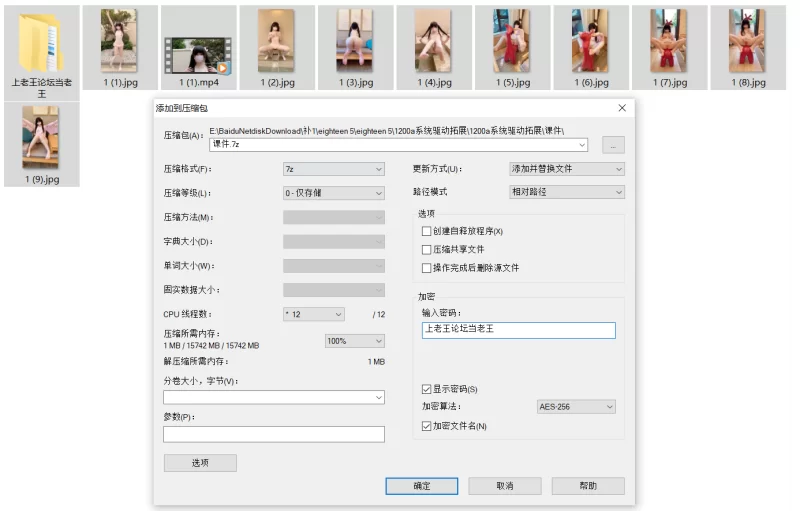Open the 路径模式 dropdown showing 相对路径
Image resolution: width=800 pixels, height=511 pixels.
[567, 192]
